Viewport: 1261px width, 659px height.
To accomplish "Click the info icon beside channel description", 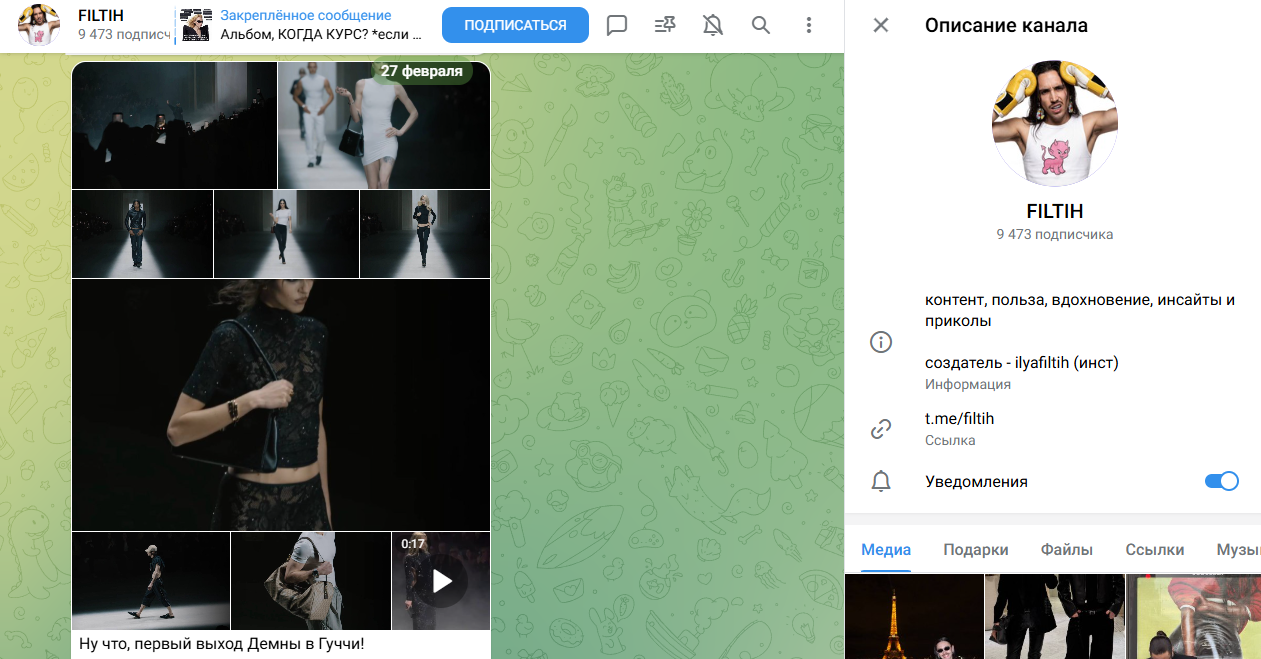I will click(x=881, y=342).
